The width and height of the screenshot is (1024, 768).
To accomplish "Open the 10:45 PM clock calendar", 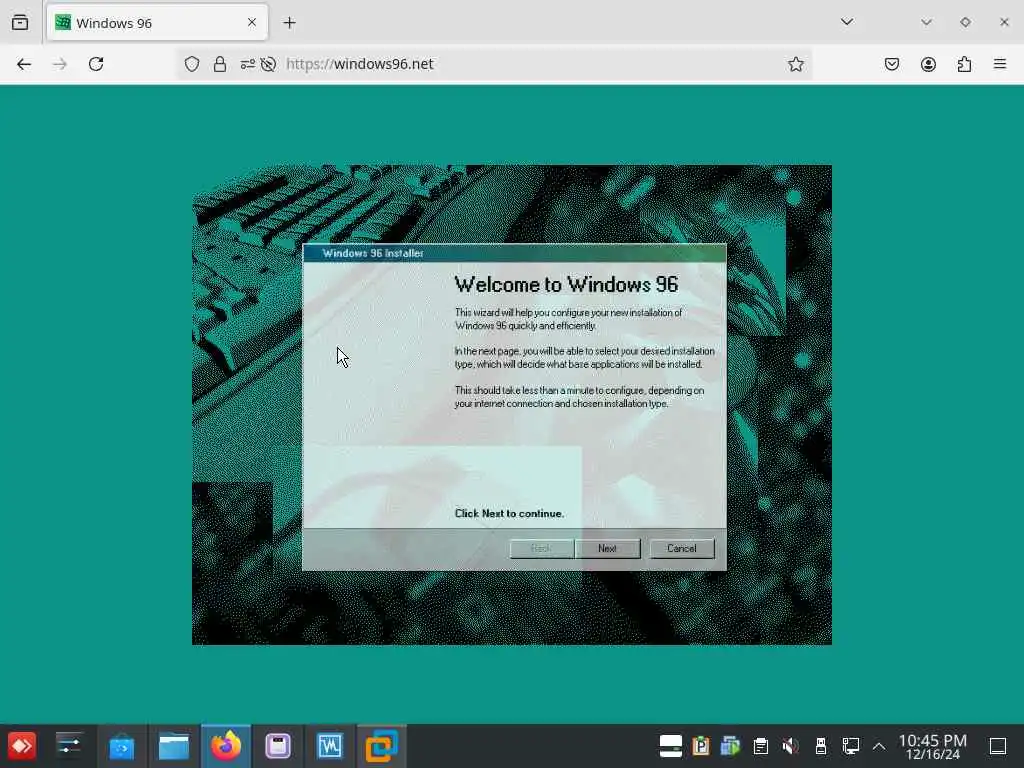I will pos(933,746).
